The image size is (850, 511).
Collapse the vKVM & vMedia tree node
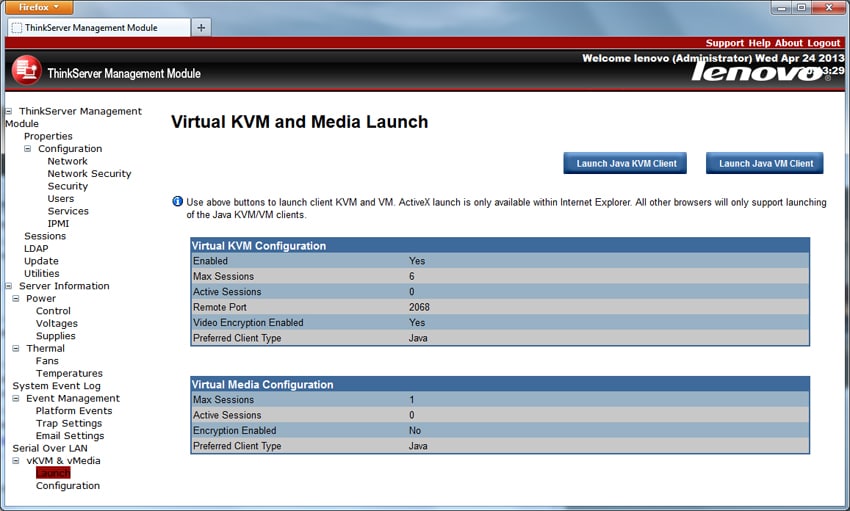[x=16, y=460]
